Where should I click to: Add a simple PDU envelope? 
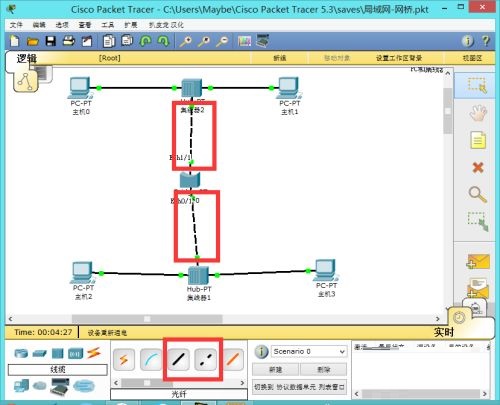(x=478, y=262)
